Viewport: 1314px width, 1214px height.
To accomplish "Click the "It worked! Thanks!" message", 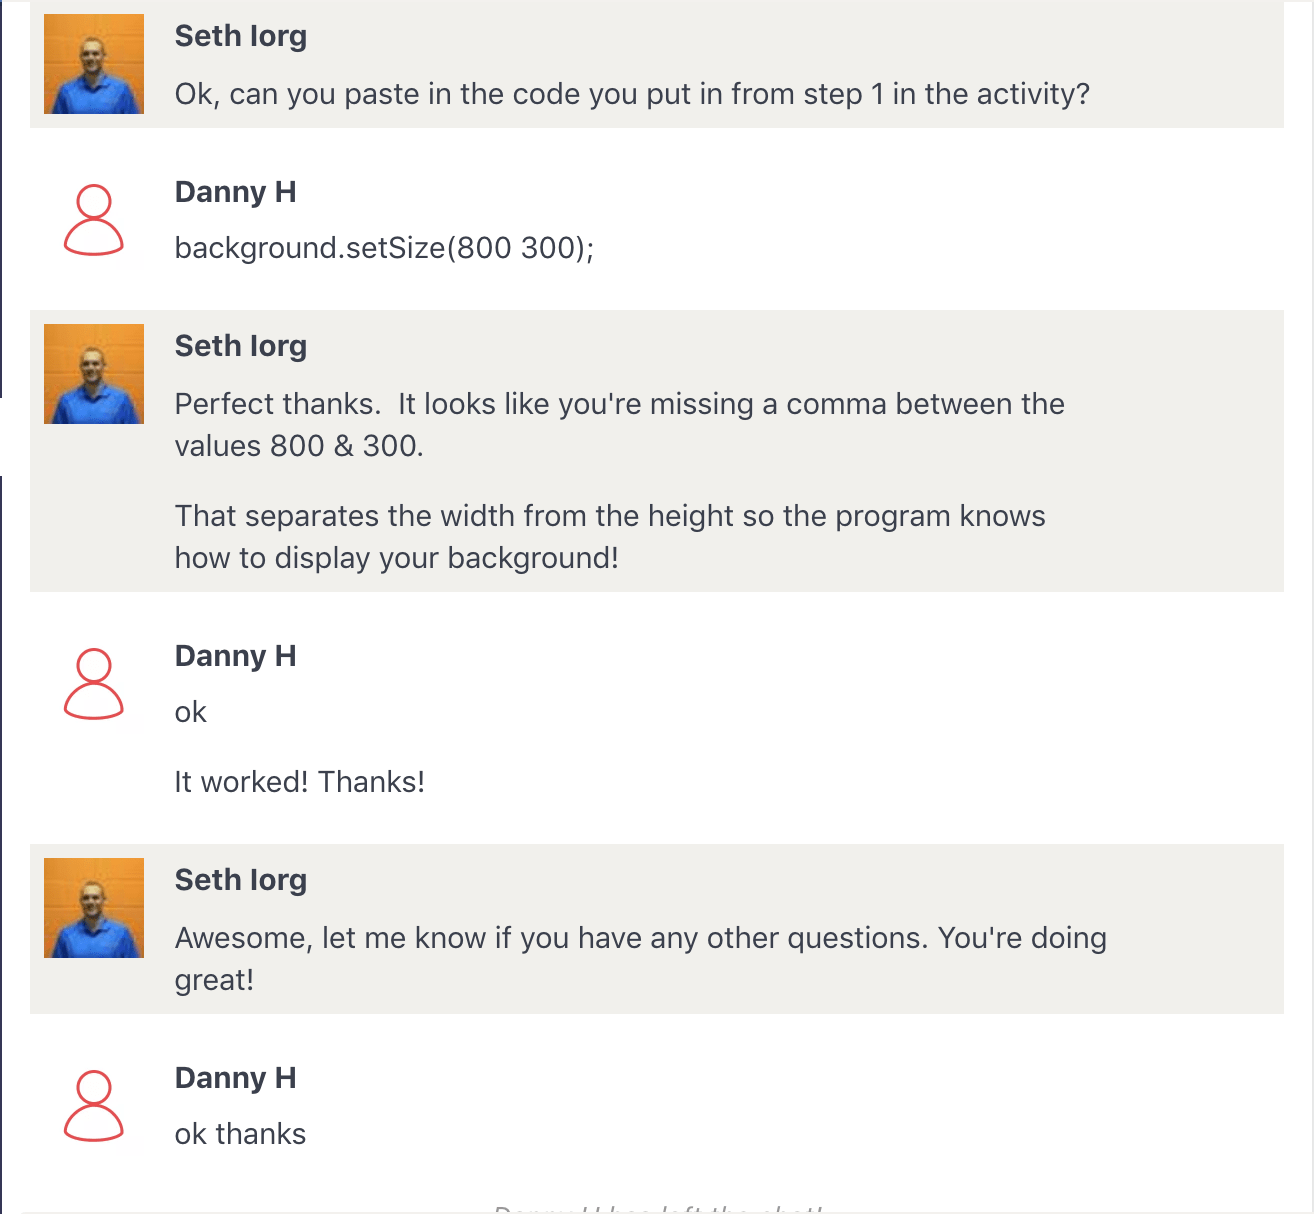I will pos(300,782).
